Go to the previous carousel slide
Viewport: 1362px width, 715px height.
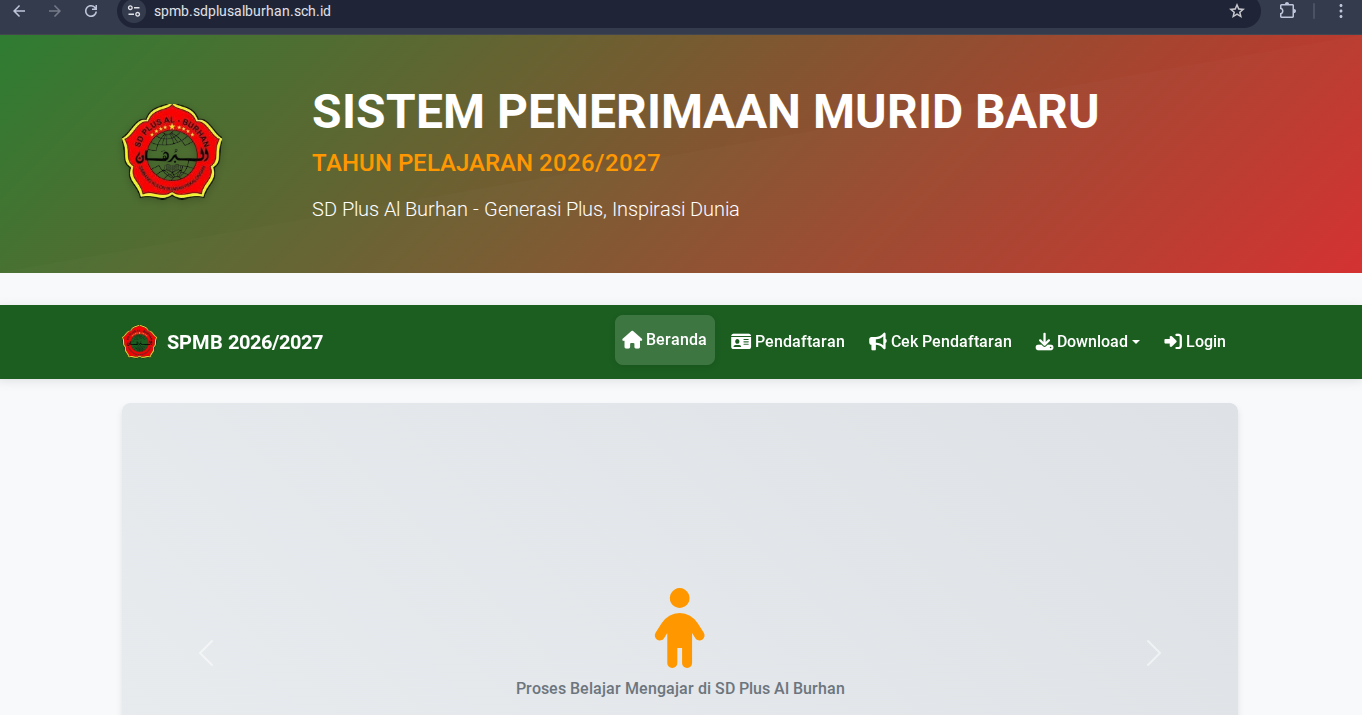click(206, 653)
